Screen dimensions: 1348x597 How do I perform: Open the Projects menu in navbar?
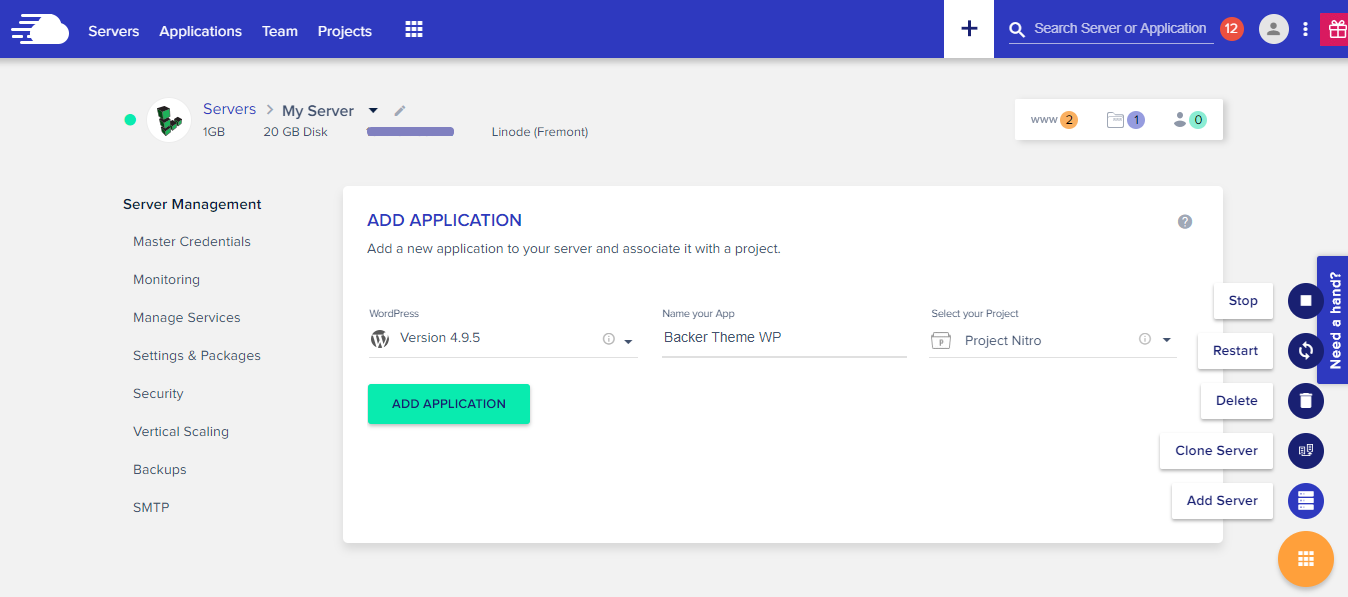click(x=345, y=31)
